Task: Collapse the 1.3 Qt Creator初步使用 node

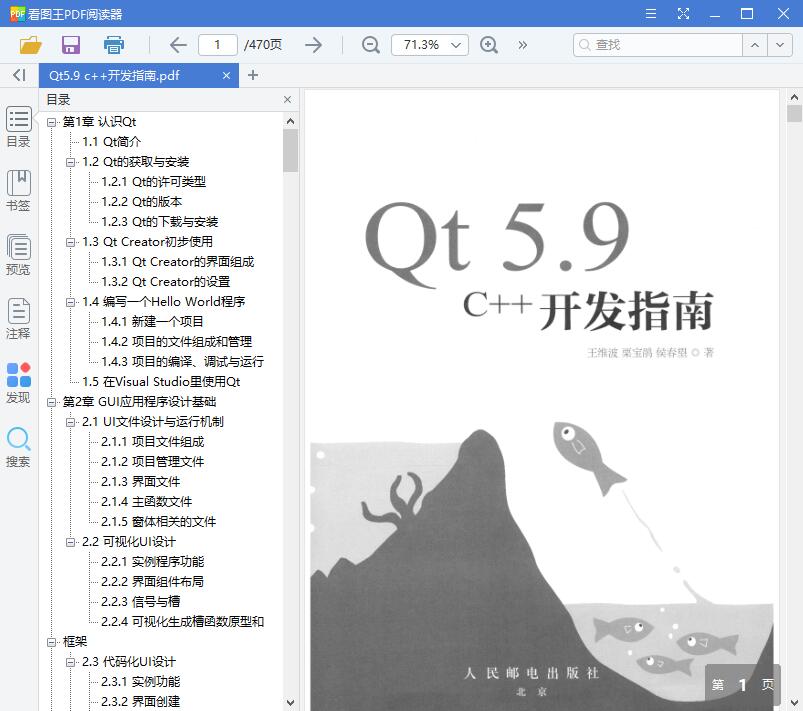Action: coord(70,242)
